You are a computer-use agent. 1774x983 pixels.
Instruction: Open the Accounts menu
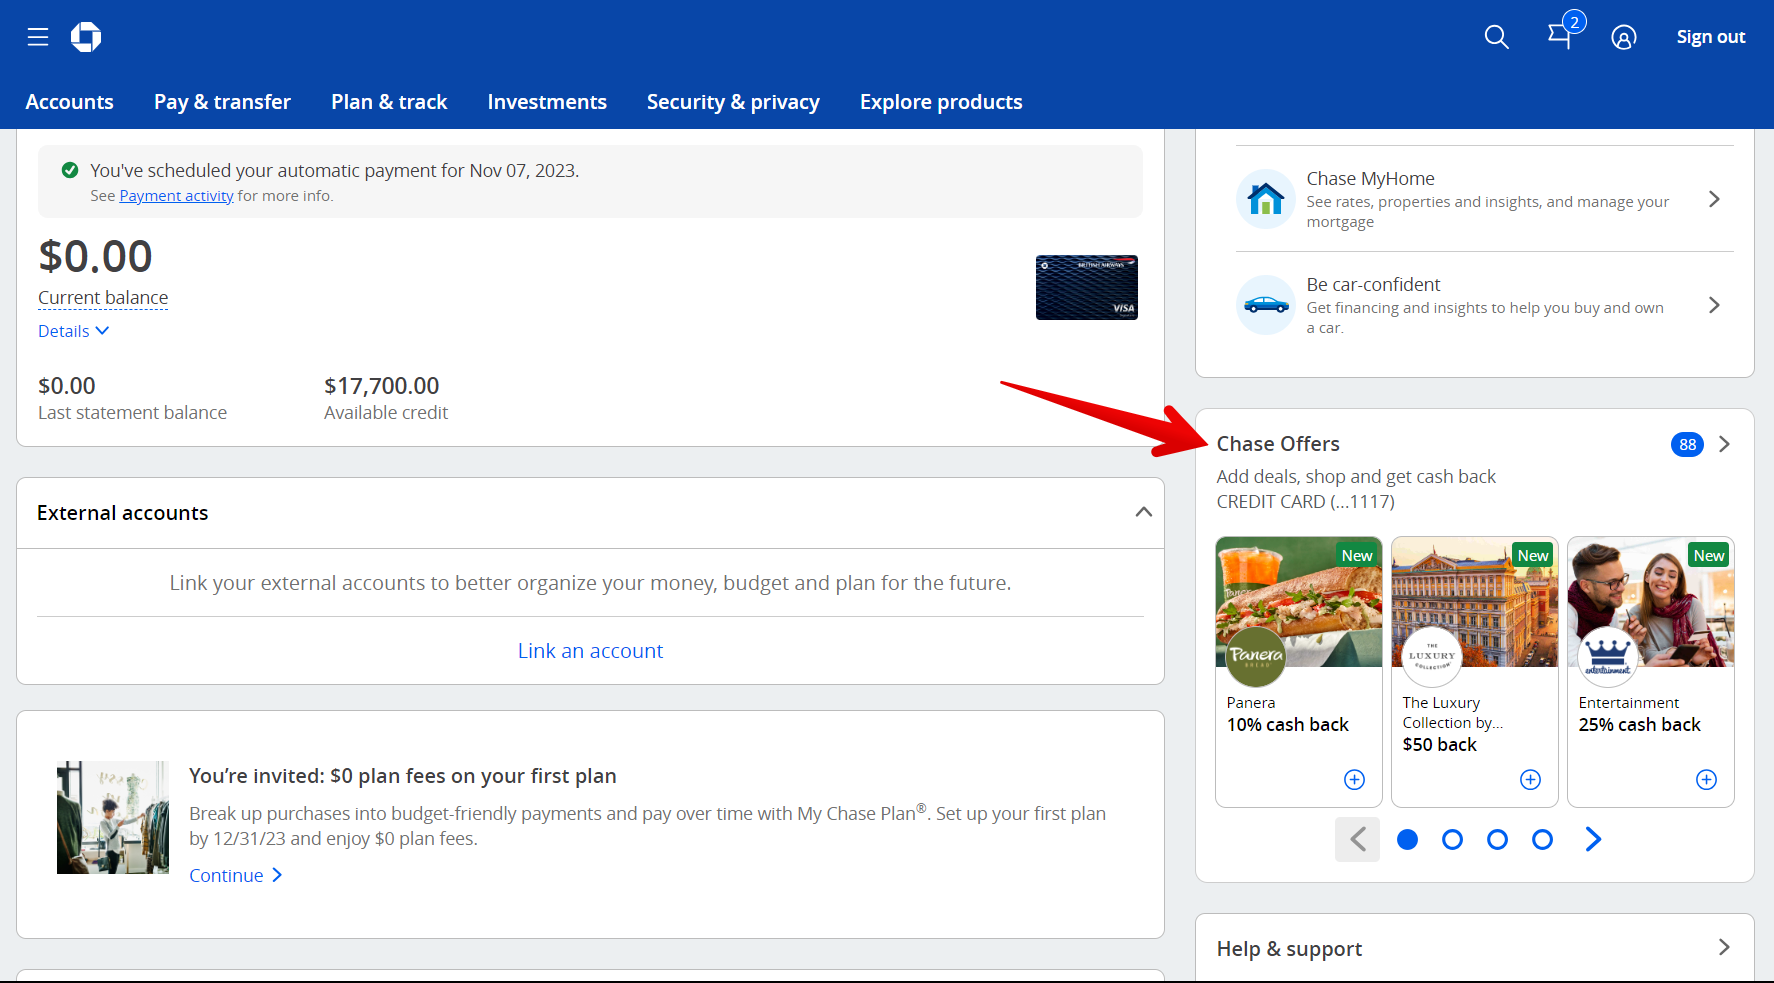point(70,102)
